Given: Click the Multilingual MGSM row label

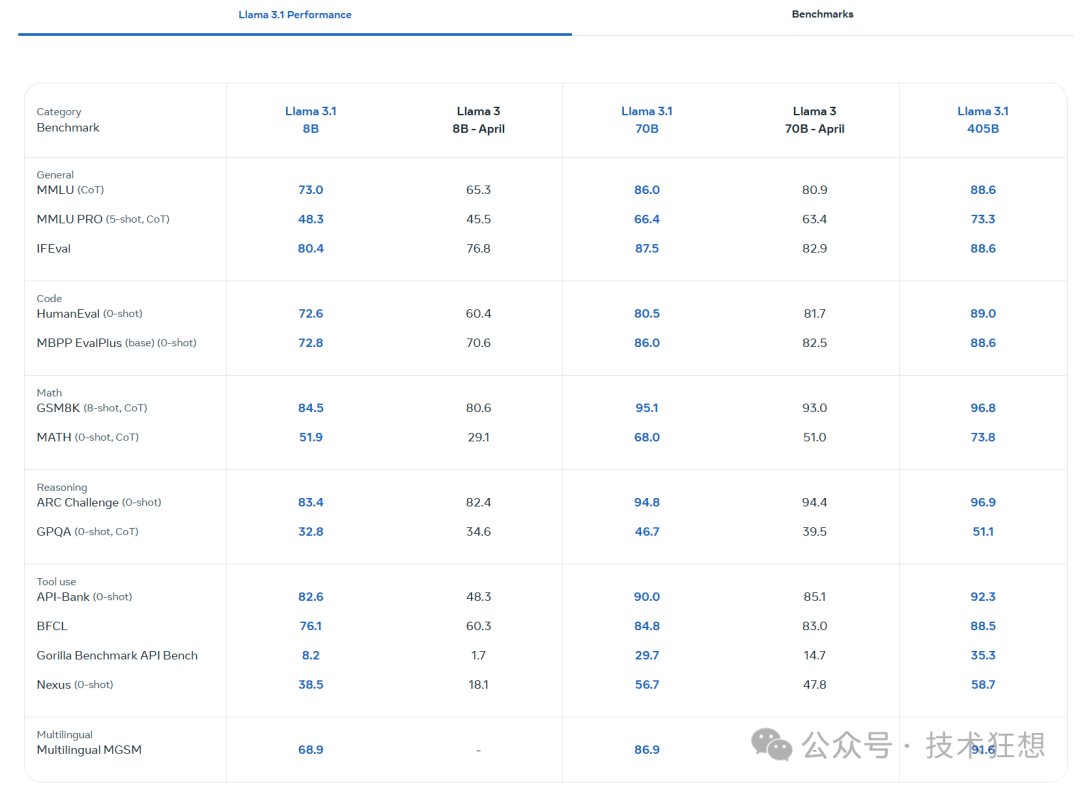Looking at the screenshot, I should [x=90, y=750].
